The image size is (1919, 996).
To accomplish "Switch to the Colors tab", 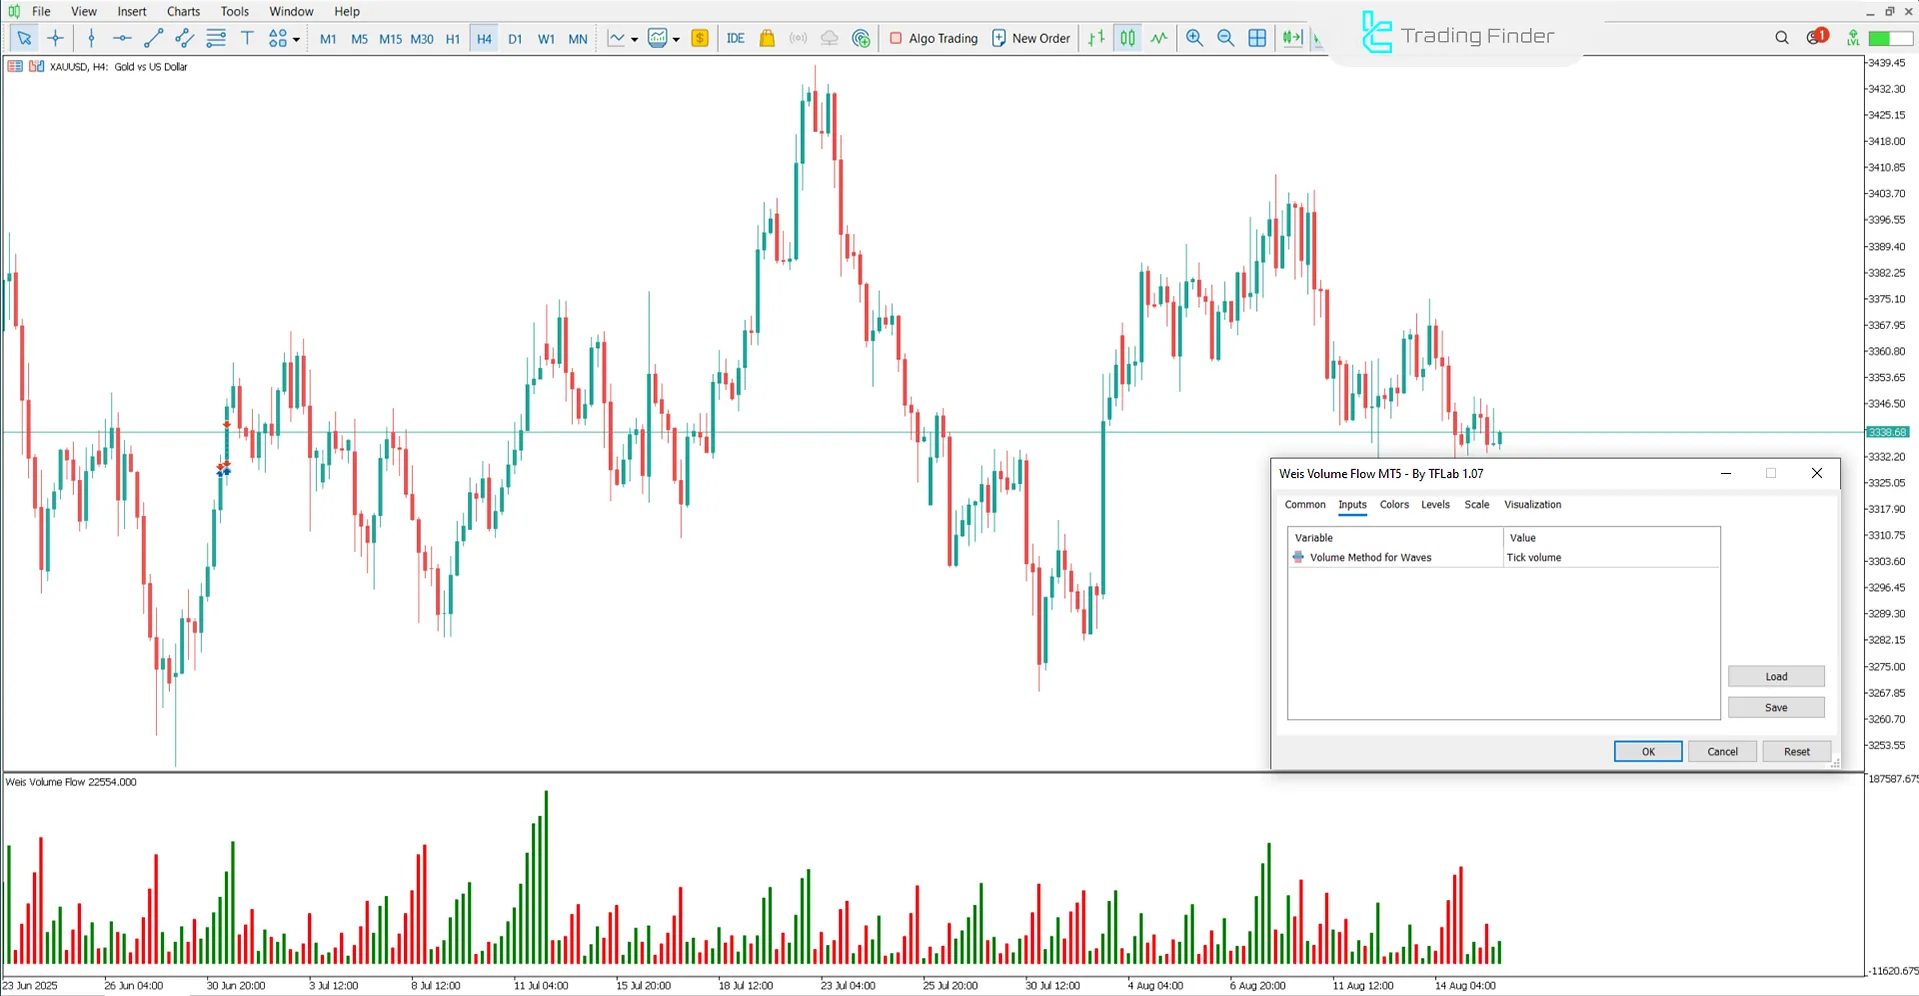I will click(x=1394, y=505).
